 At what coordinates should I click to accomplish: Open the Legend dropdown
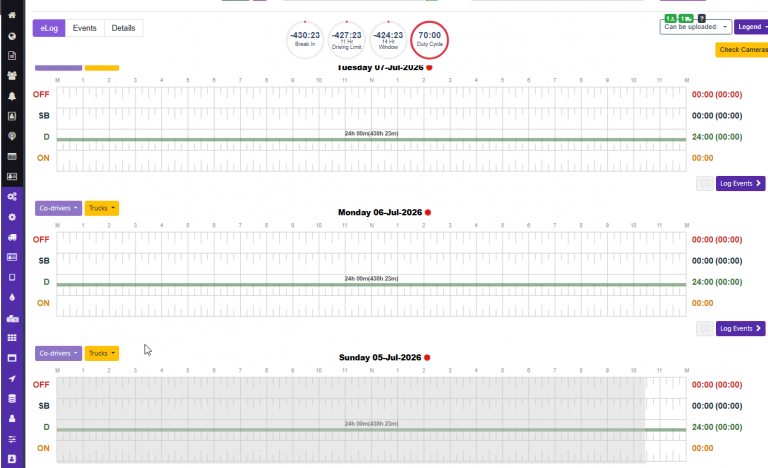tap(752, 27)
